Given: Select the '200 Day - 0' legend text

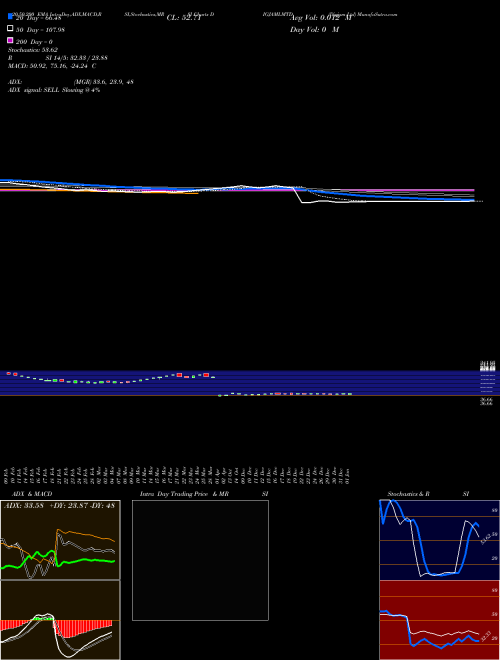Looking at the screenshot, I should [x=34, y=42].
